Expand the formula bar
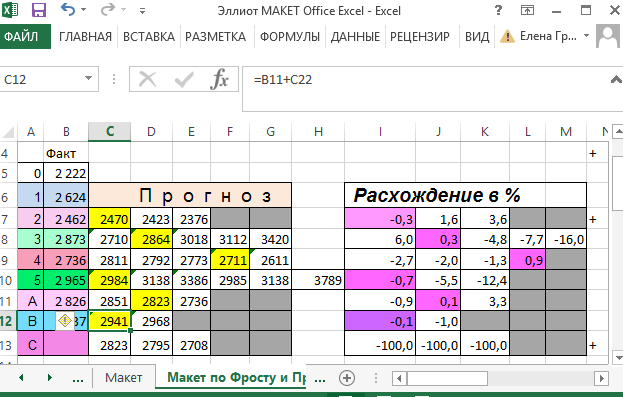This screenshot has height=397, width=623. coord(616,80)
